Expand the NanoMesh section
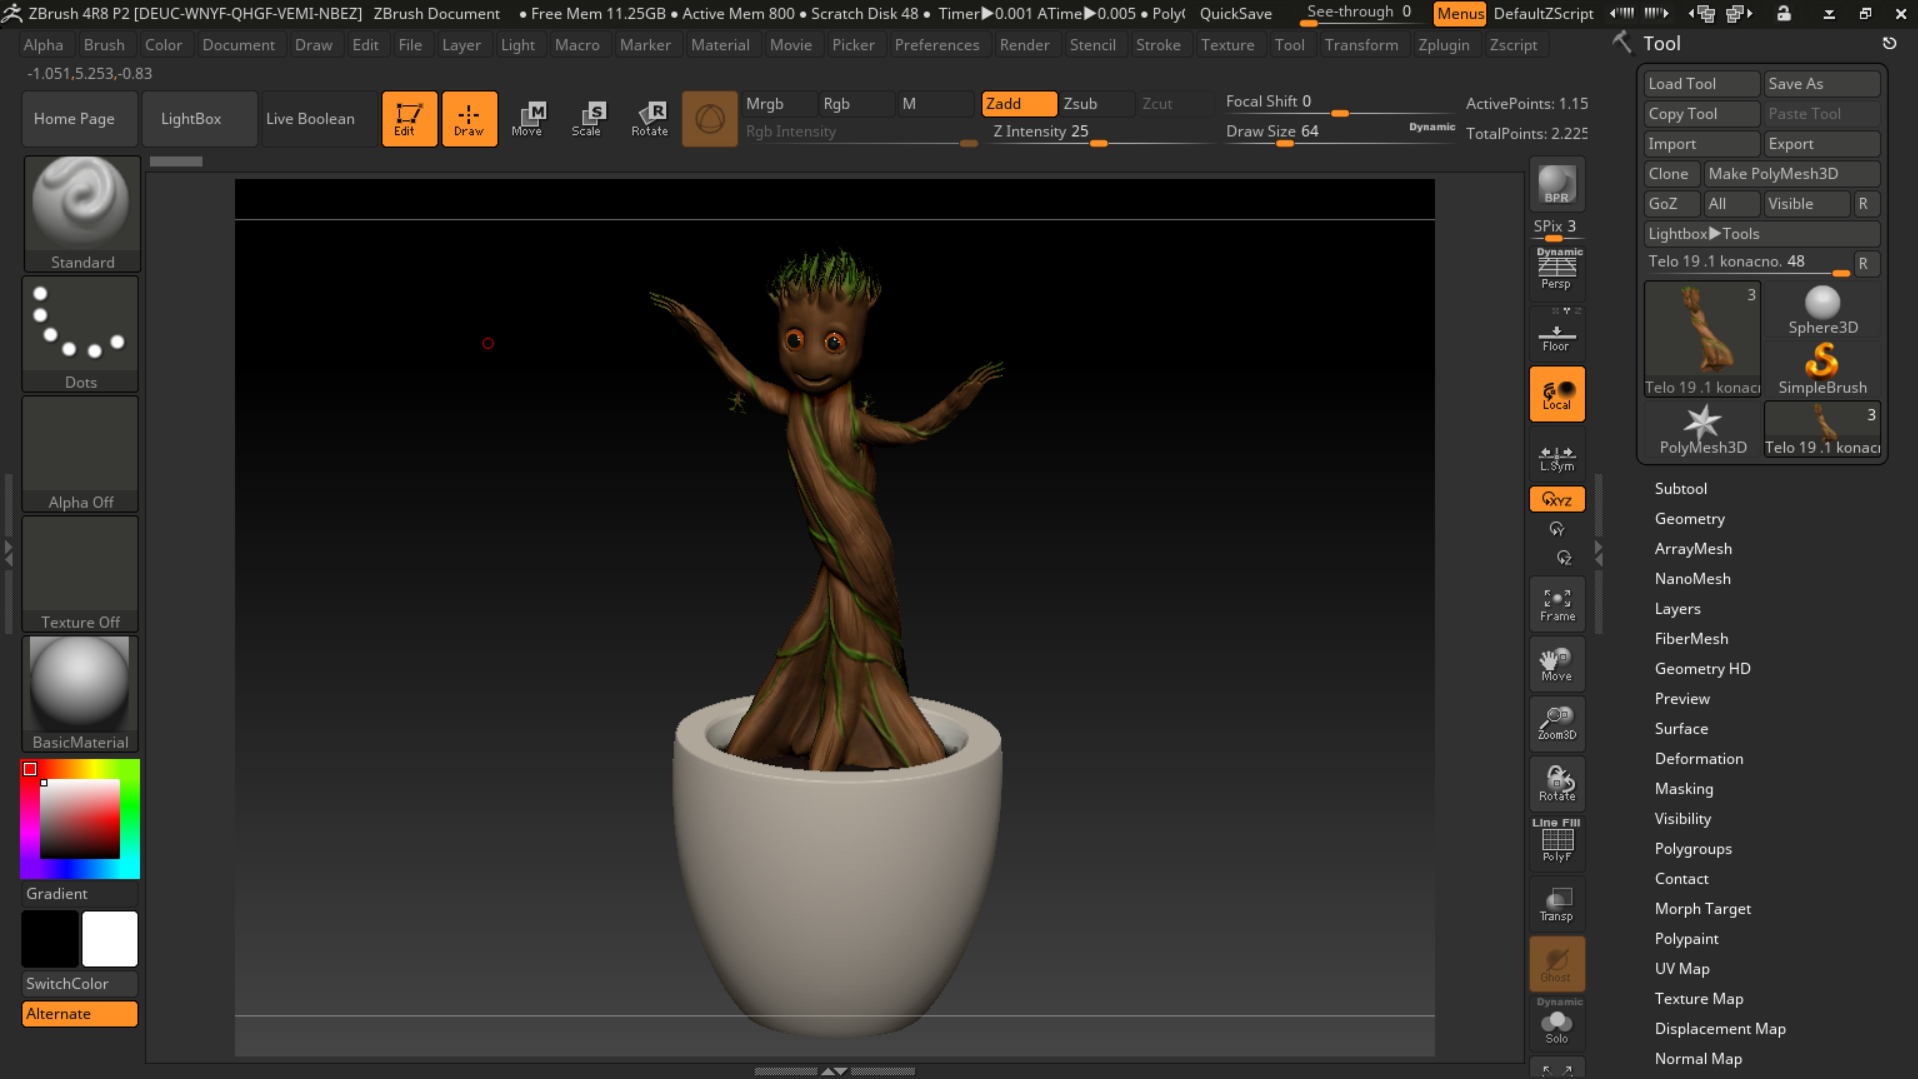The image size is (1918, 1079). point(1692,578)
